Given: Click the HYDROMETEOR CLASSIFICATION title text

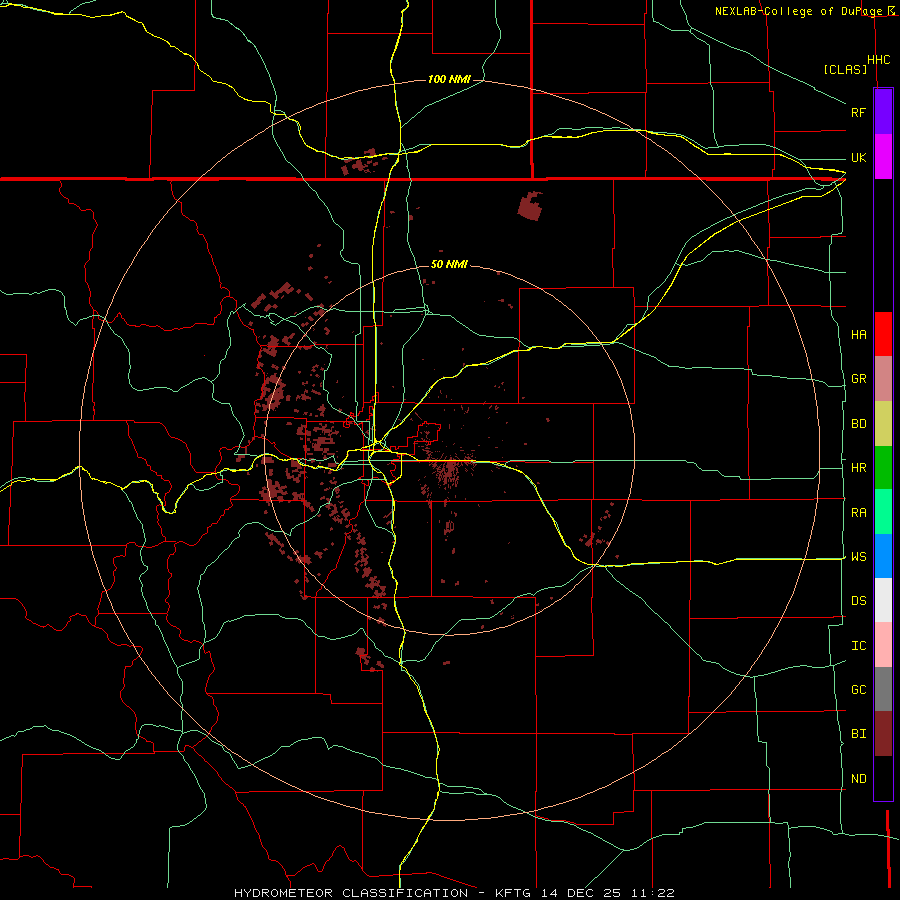Looking at the screenshot, I should pyautogui.click(x=351, y=893).
